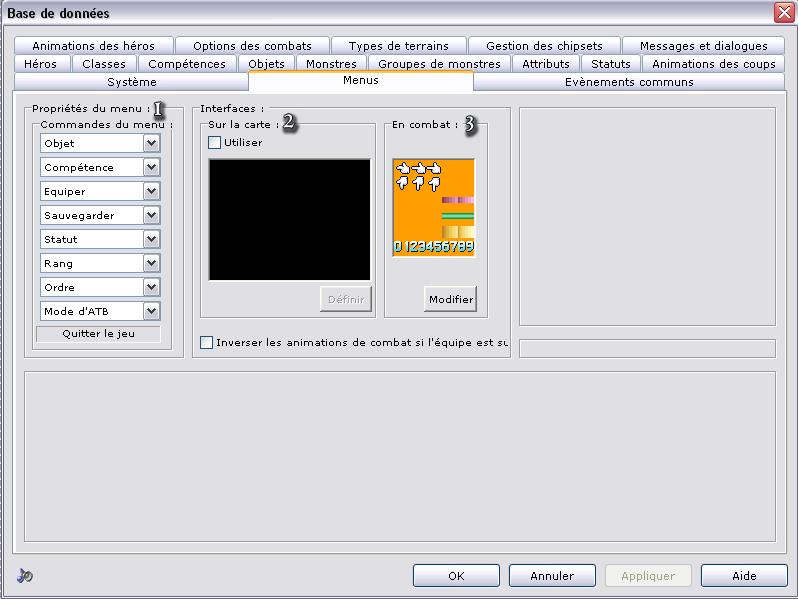Click the battle interface graphic preview
This screenshot has width=798, height=599.
(x=433, y=207)
